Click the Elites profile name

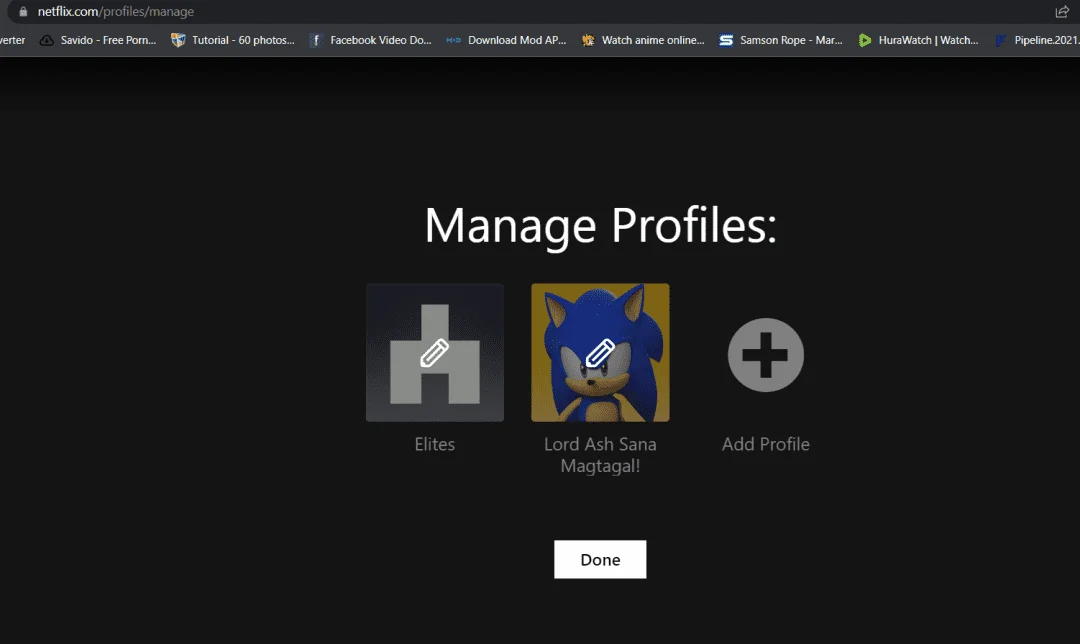pyautogui.click(x=435, y=444)
